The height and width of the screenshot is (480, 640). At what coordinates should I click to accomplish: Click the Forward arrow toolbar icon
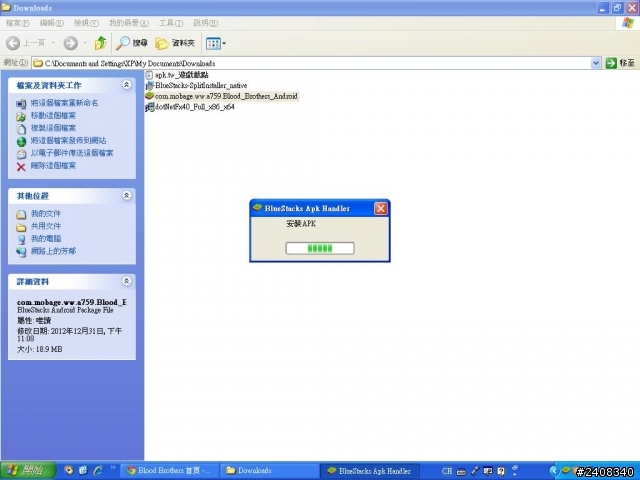click(71, 43)
